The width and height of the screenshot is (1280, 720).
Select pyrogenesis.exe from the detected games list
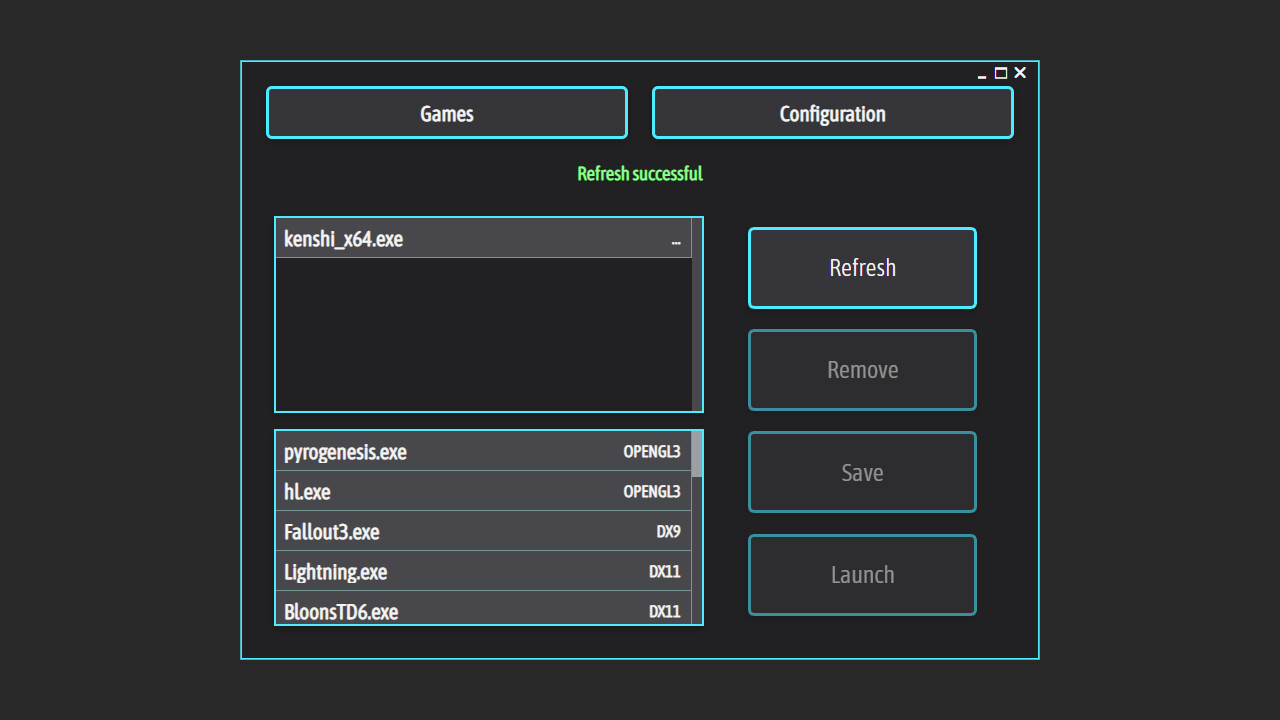[x=346, y=452]
